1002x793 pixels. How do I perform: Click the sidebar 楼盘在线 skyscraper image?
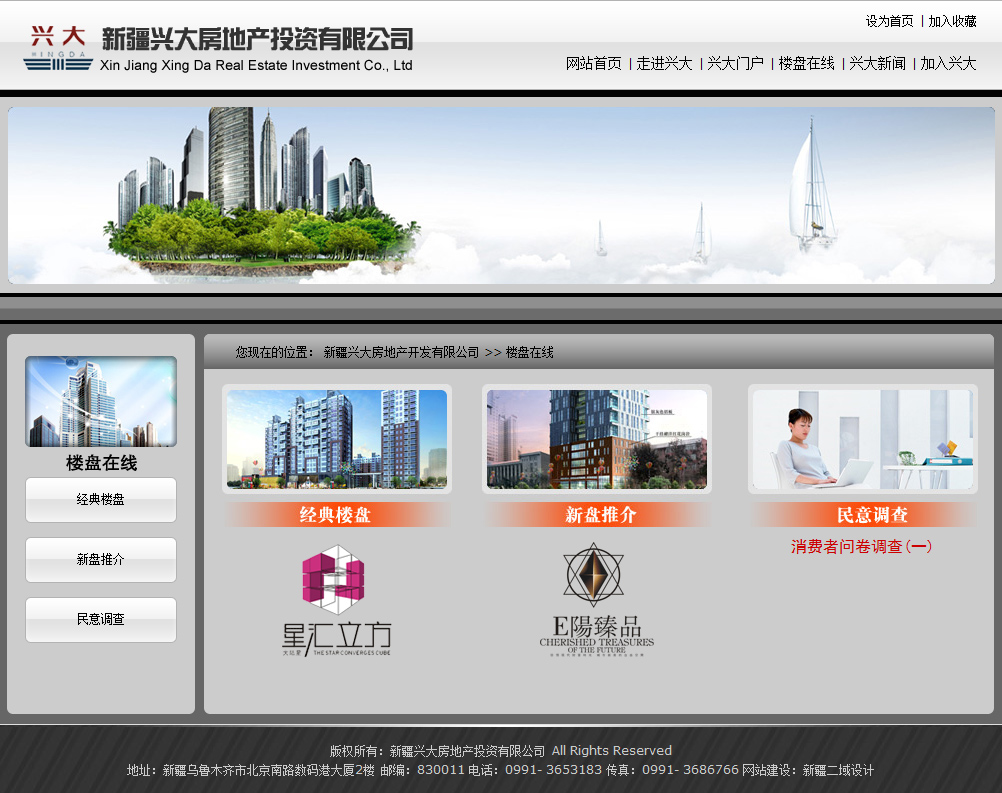coord(101,401)
